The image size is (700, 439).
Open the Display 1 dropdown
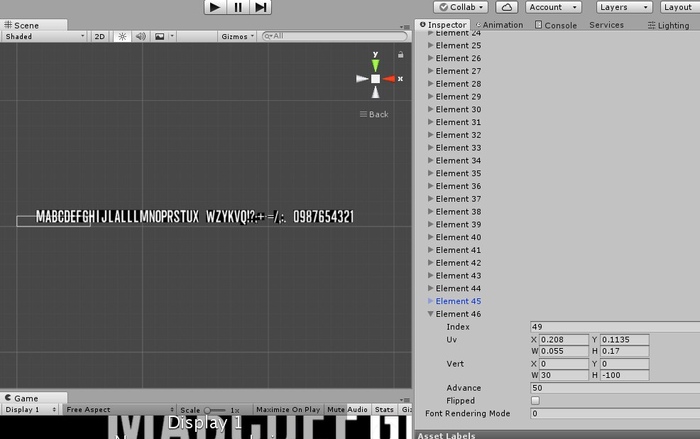[x=30, y=410]
